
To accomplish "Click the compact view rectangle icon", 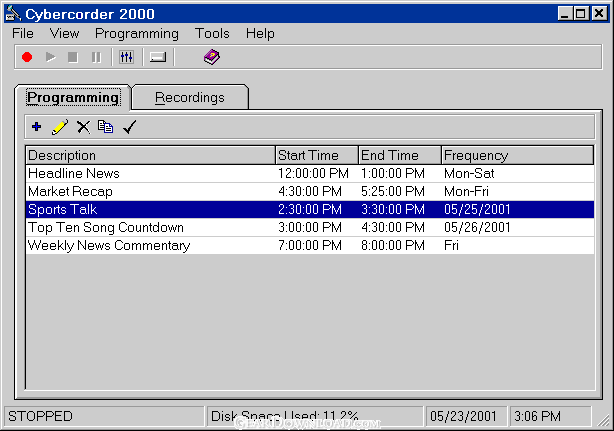I will 157,57.
